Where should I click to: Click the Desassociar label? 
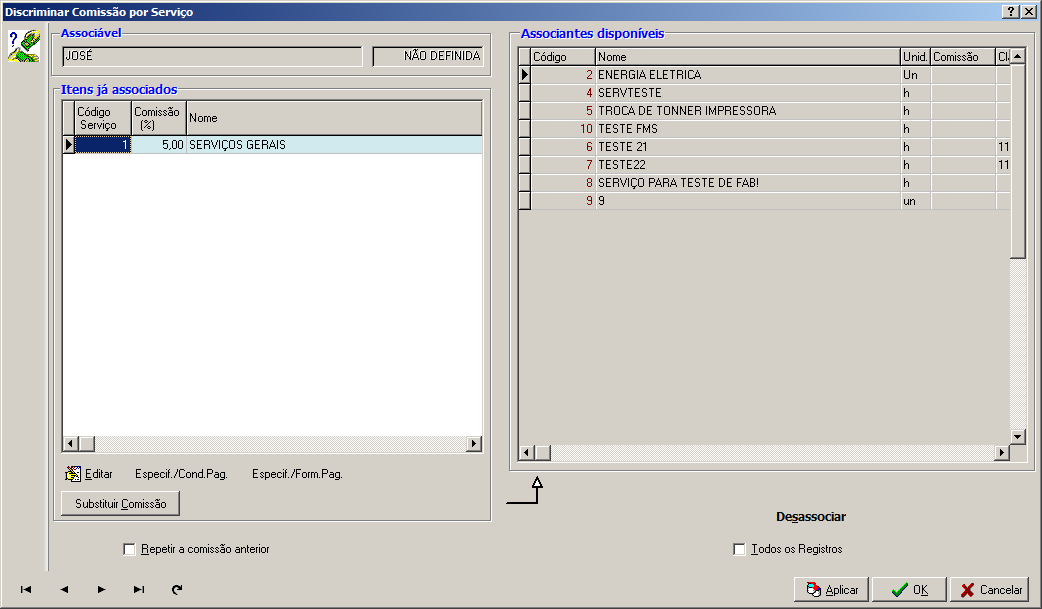(x=810, y=517)
